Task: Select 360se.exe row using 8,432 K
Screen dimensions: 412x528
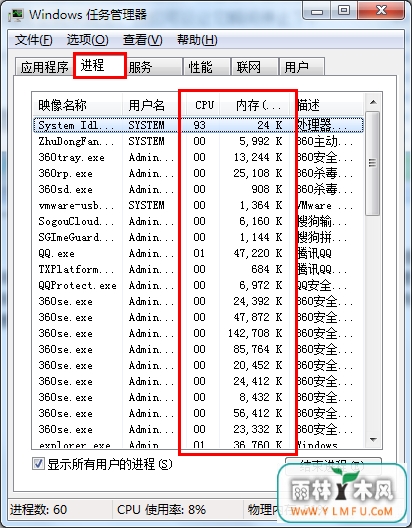Action: 199,397
